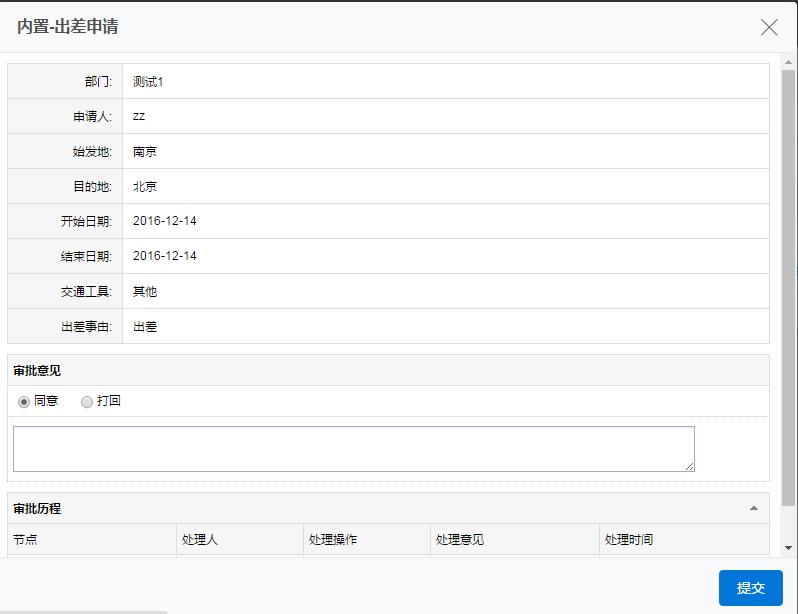Click the 处理操作 column header
The width and height of the screenshot is (798, 614).
tap(332, 540)
